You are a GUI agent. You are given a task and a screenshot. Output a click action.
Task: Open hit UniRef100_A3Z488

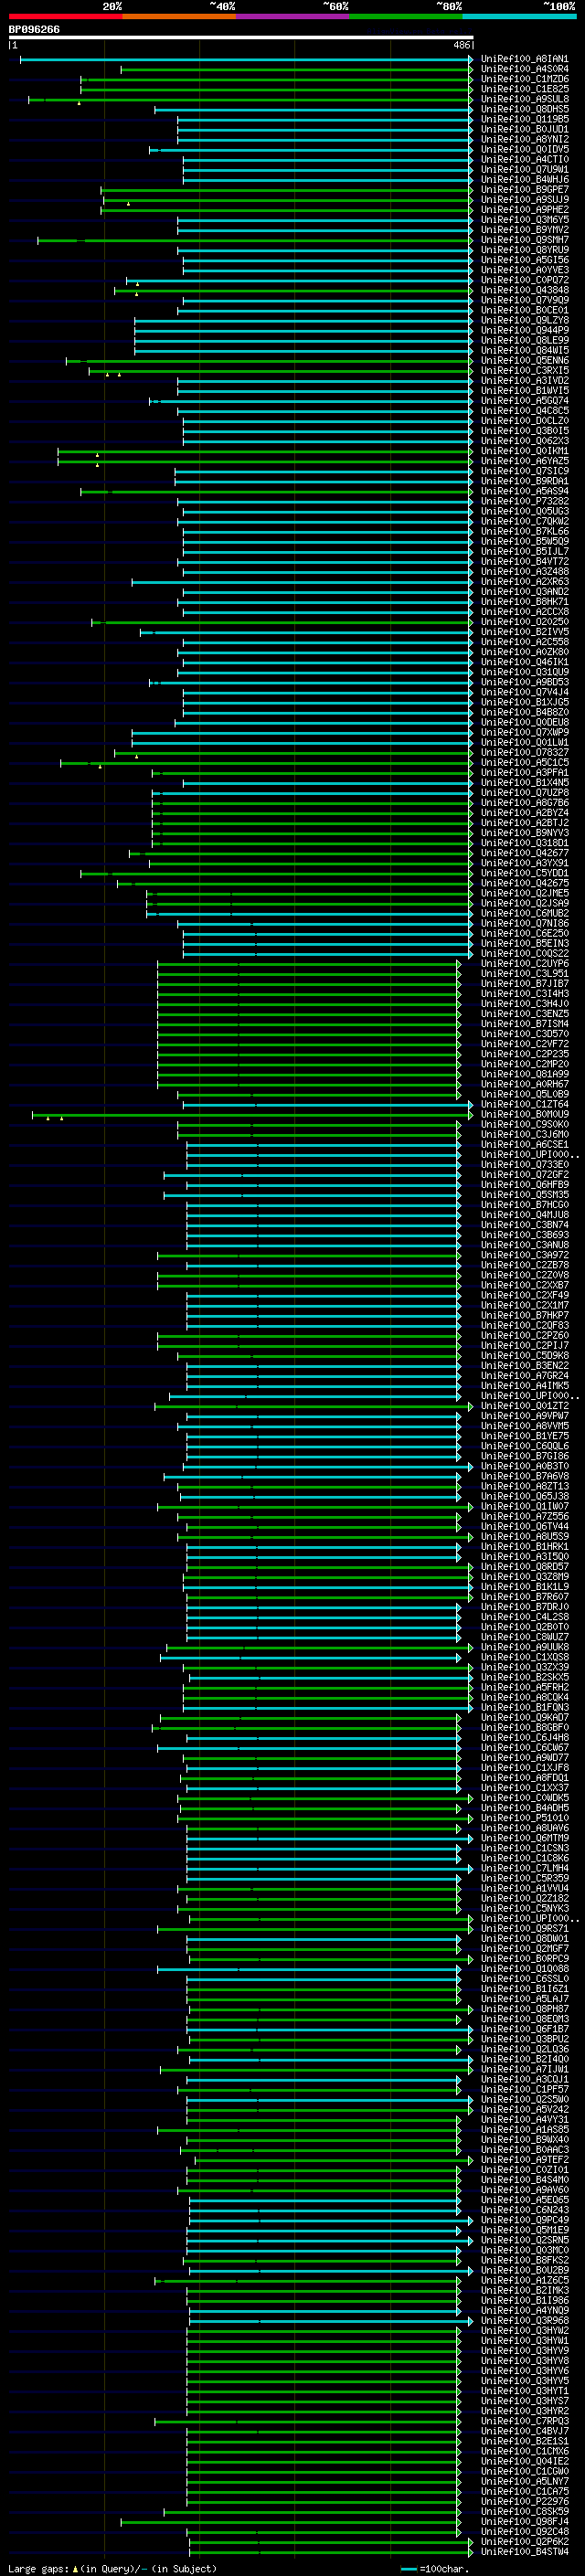click(524, 572)
